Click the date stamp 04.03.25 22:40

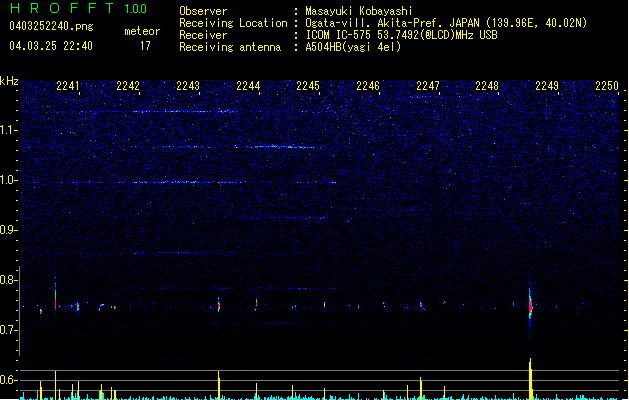[x=51, y=46]
